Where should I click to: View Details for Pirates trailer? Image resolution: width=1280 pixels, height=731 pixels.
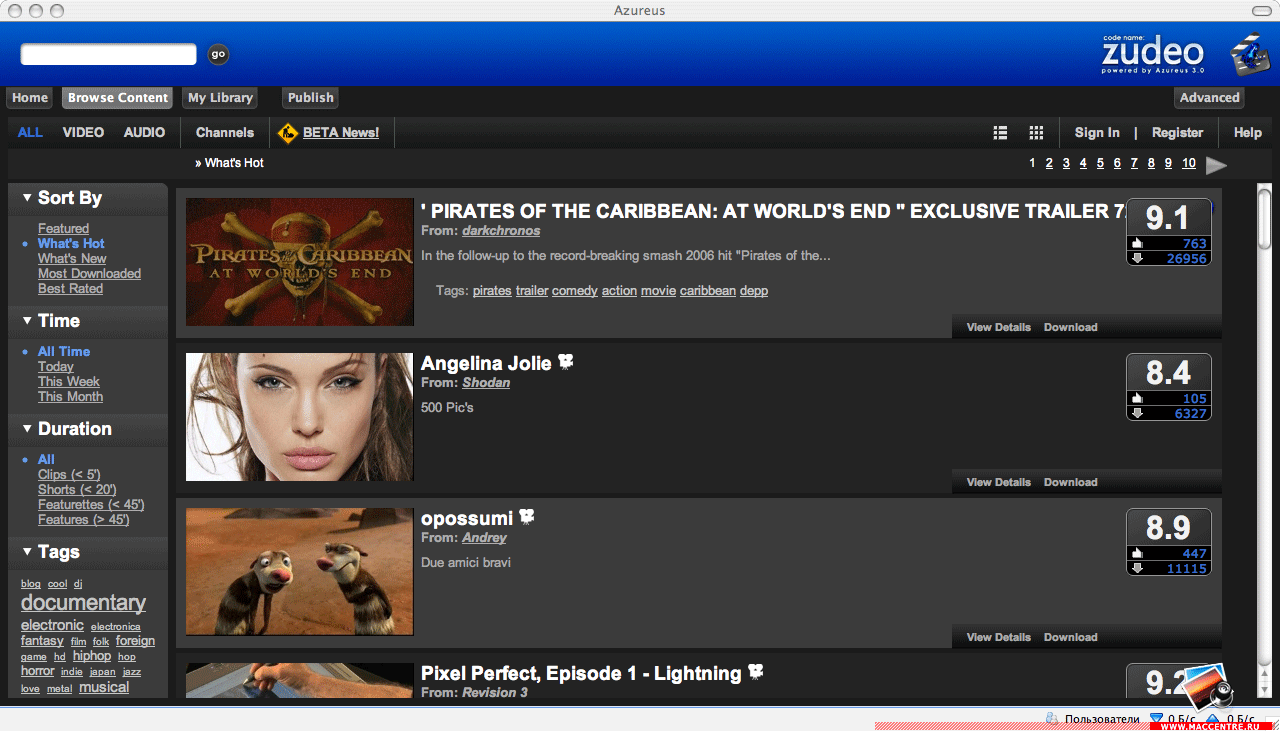click(998, 327)
